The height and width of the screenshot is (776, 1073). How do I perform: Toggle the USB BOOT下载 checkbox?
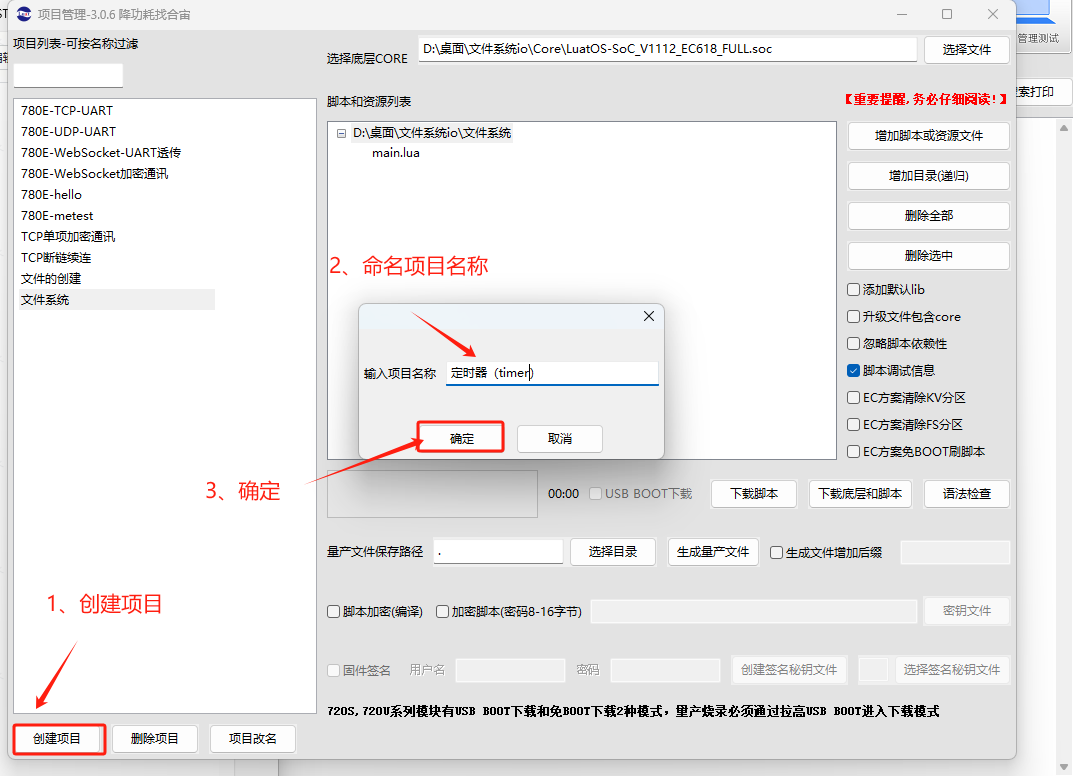click(596, 493)
